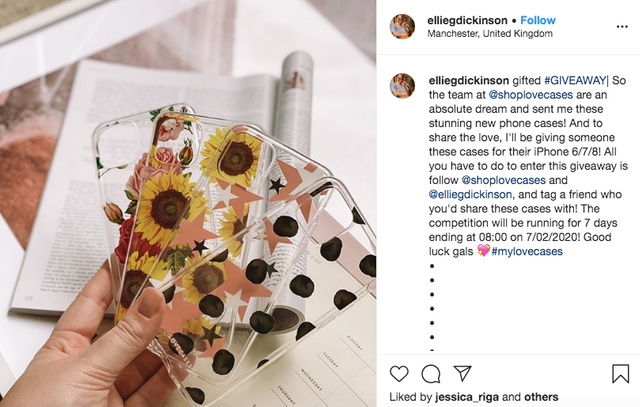
Task: Follow elliegdickinson
Action: pyautogui.click(x=538, y=20)
